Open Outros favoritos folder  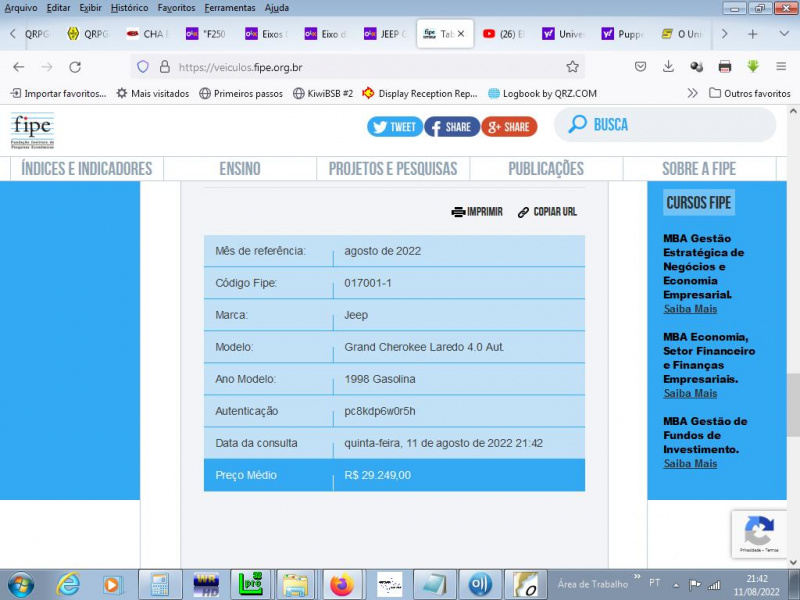(x=750, y=93)
